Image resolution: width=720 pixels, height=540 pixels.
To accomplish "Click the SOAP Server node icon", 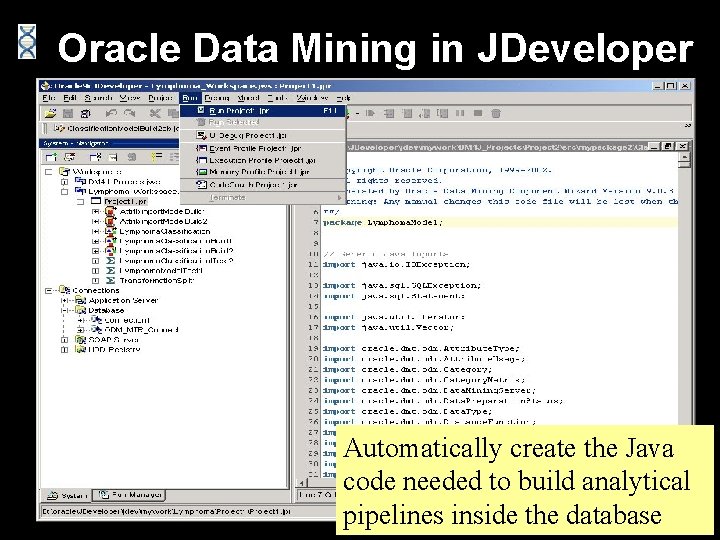I will pos(80,340).
